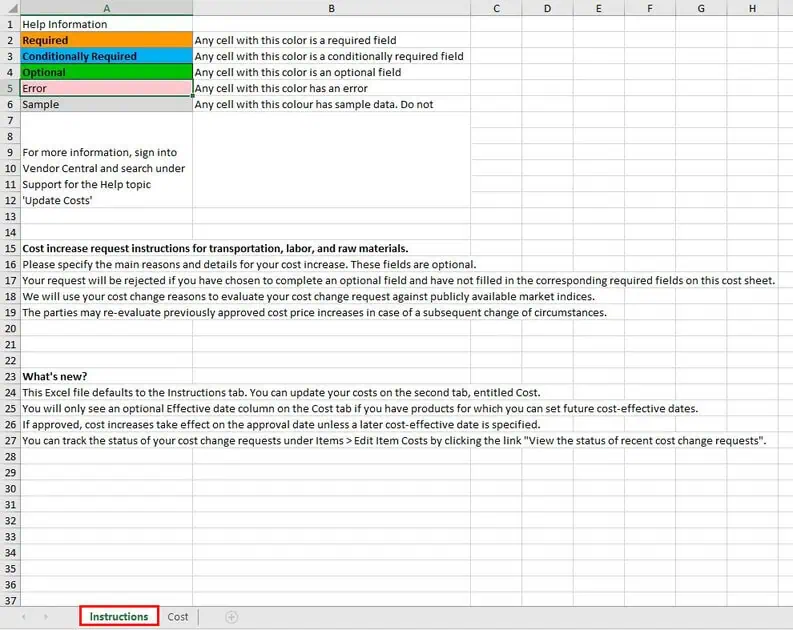Select column B header
Image resolution: width=793 pixels, height=630 pixels.
tap(331, 8)
